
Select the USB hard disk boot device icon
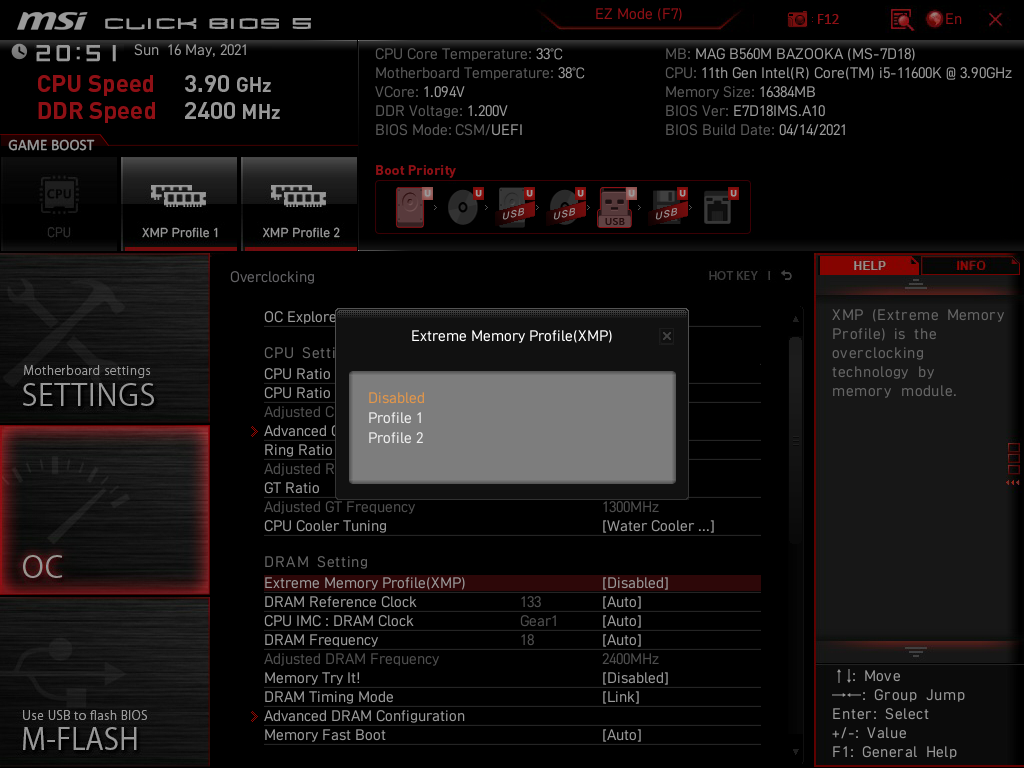click(x=515, y=207)
